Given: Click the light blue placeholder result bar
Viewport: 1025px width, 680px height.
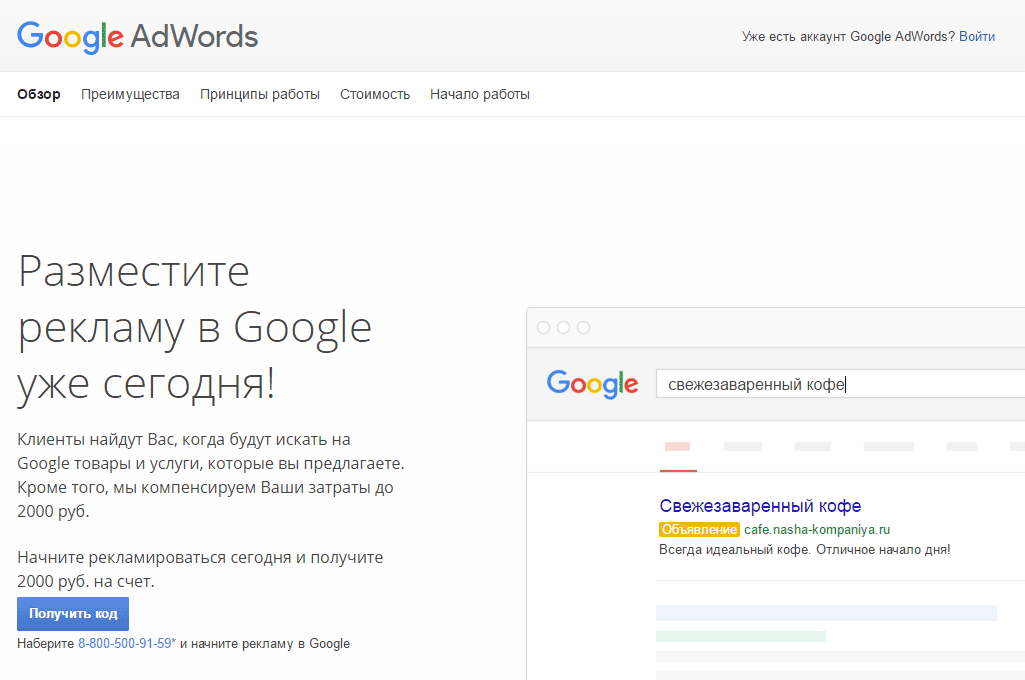Looking at the screenshot, I should click(x=826, y=612).
